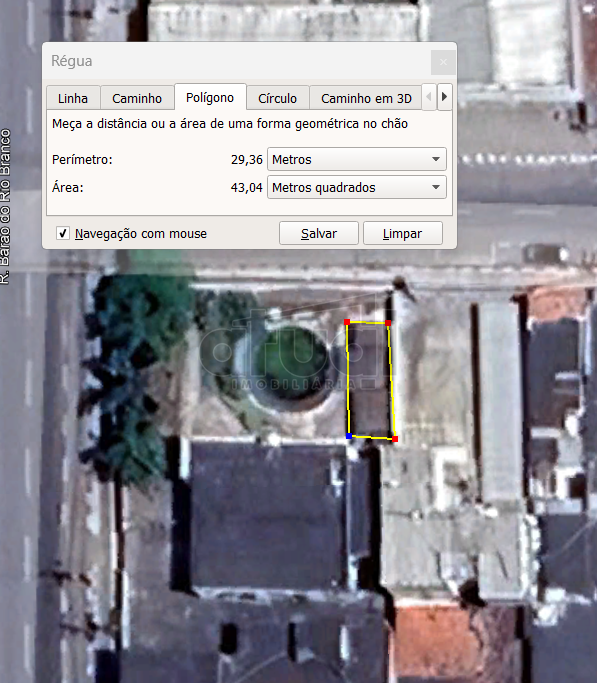This screenshot has width=597, height=683.
Task: Select the blue polygon vertex
Action: pyautogui.click(x=349, y=436)
